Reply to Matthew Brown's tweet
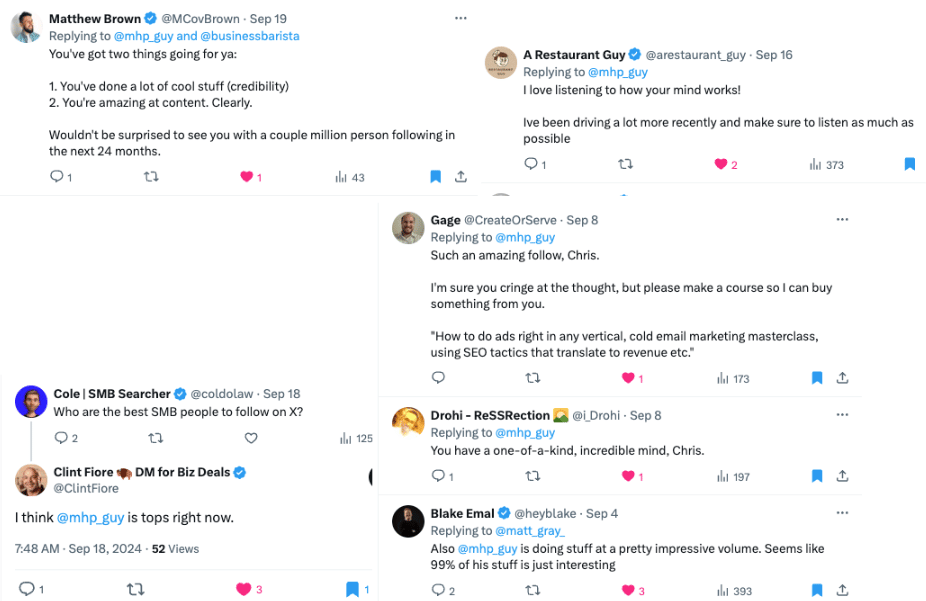The width and height of the screenshot is (926, 601). pos(56,177)
